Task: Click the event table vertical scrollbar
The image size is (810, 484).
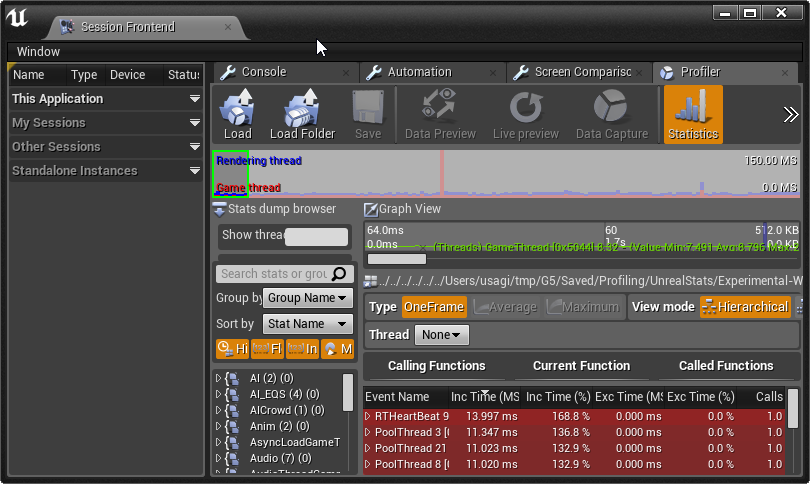Action: (792, 409)
